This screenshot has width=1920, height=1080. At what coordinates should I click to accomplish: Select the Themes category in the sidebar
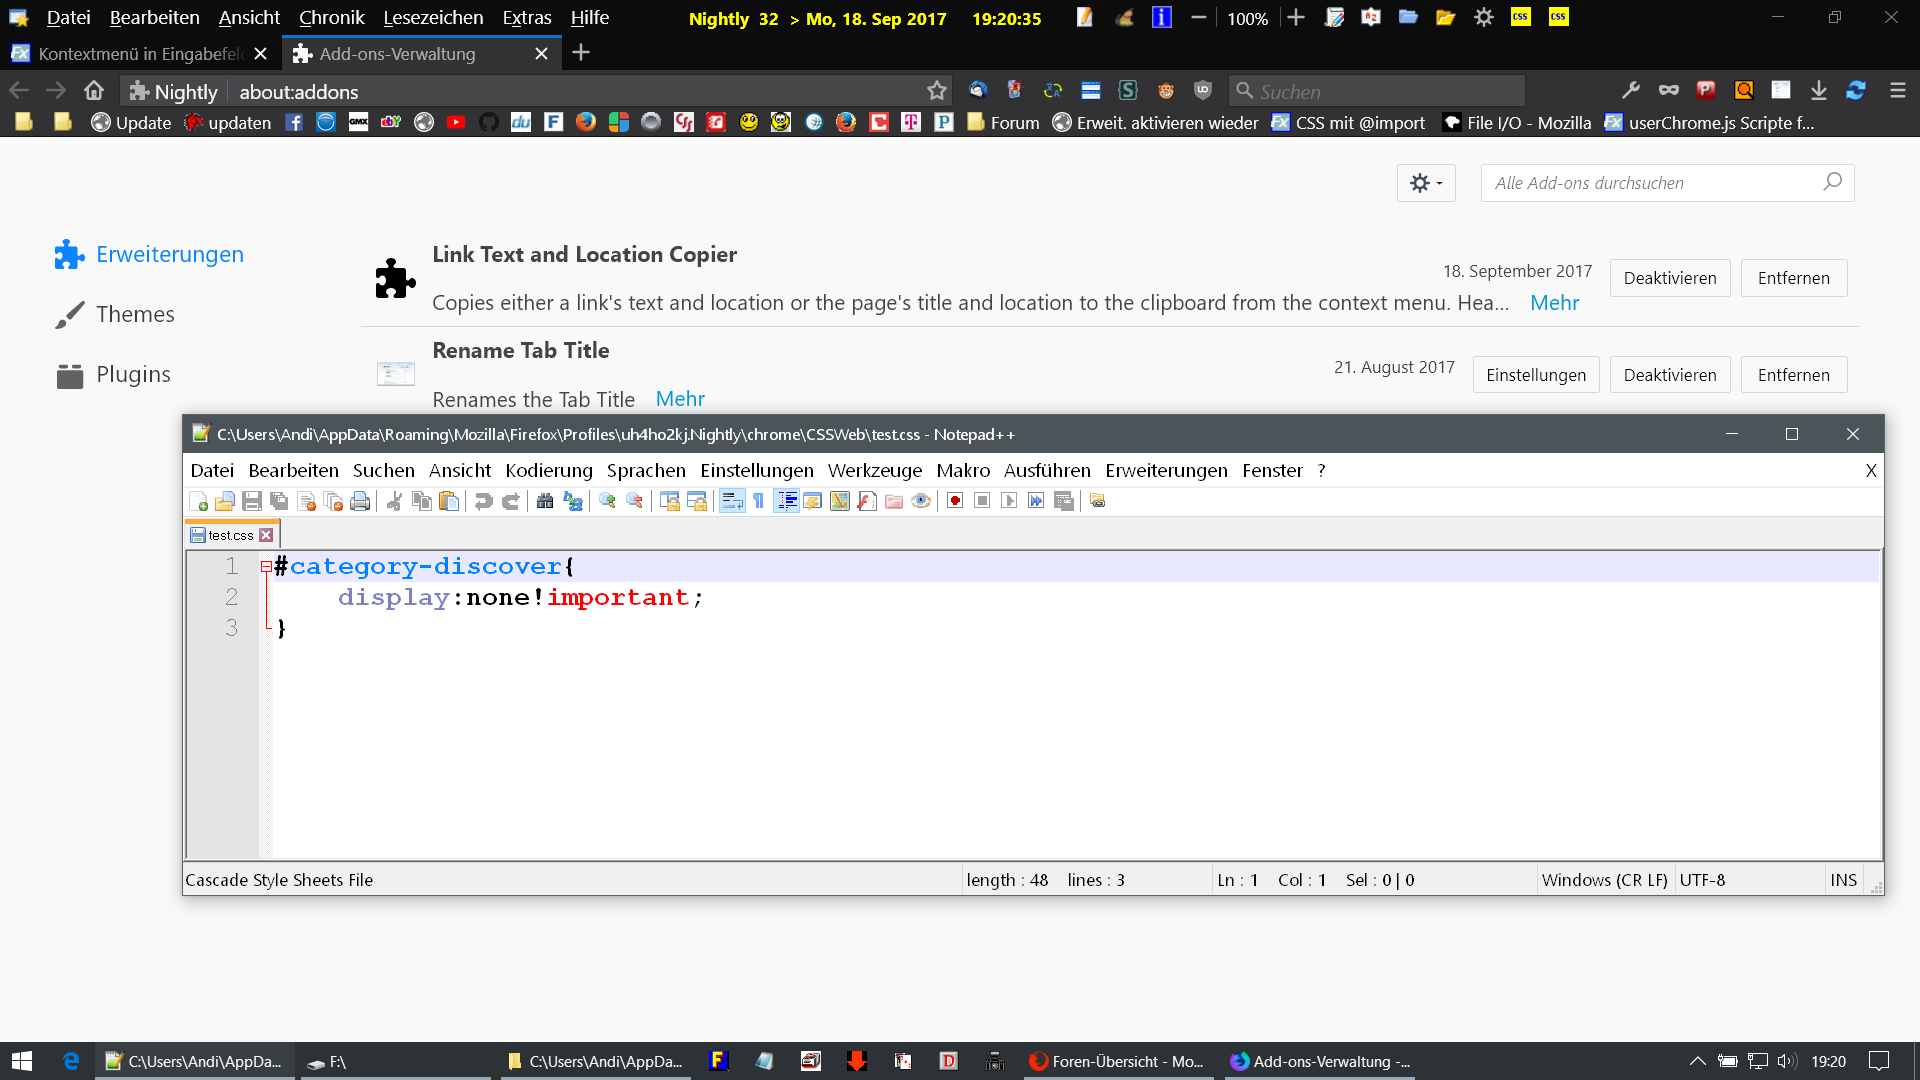pos(134,314)
